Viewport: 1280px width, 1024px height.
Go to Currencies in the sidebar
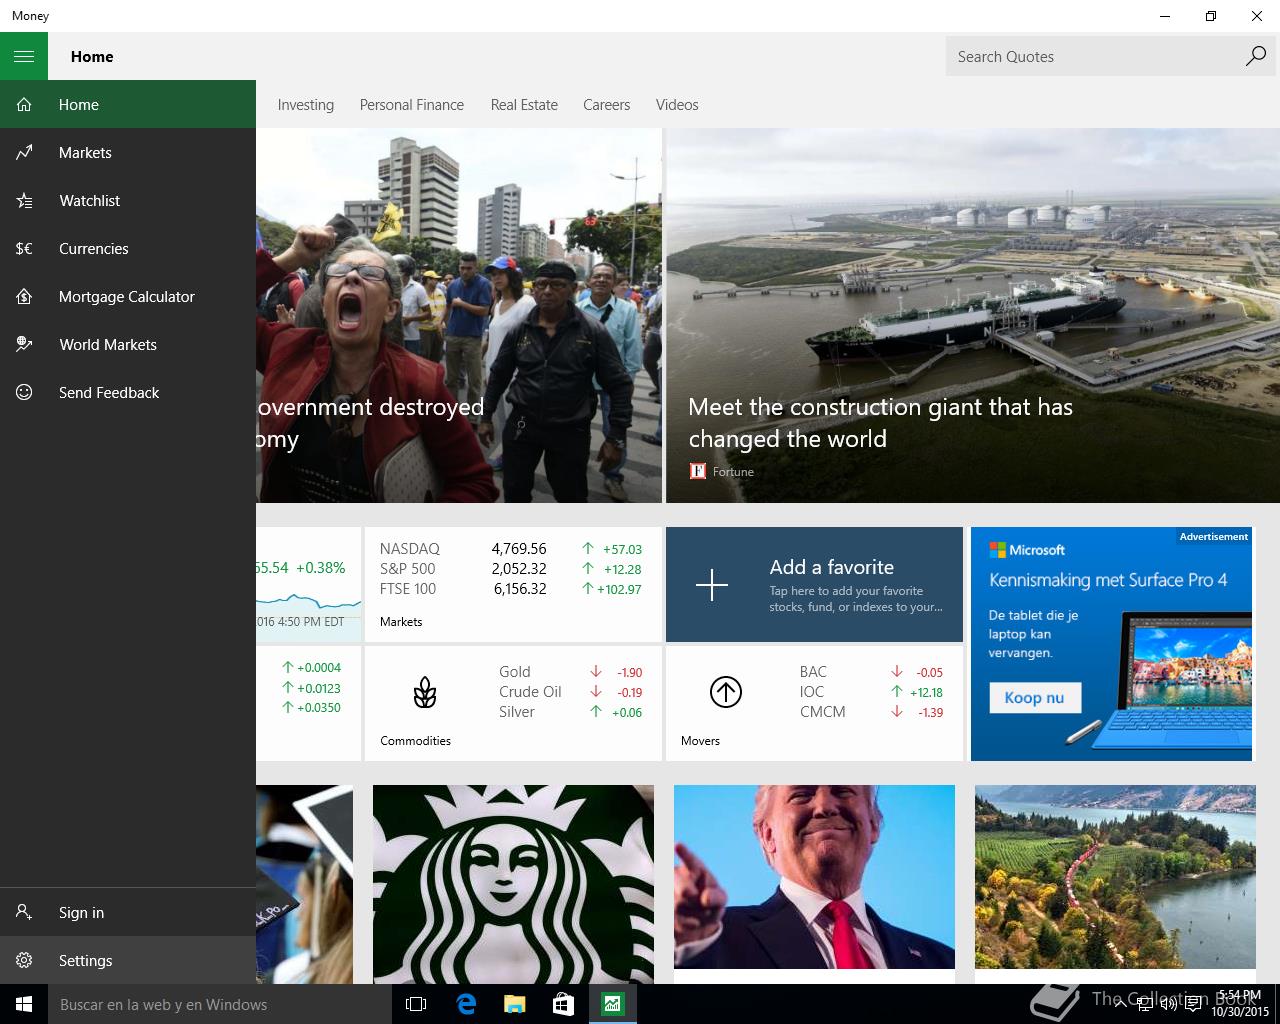coord(128,248)
